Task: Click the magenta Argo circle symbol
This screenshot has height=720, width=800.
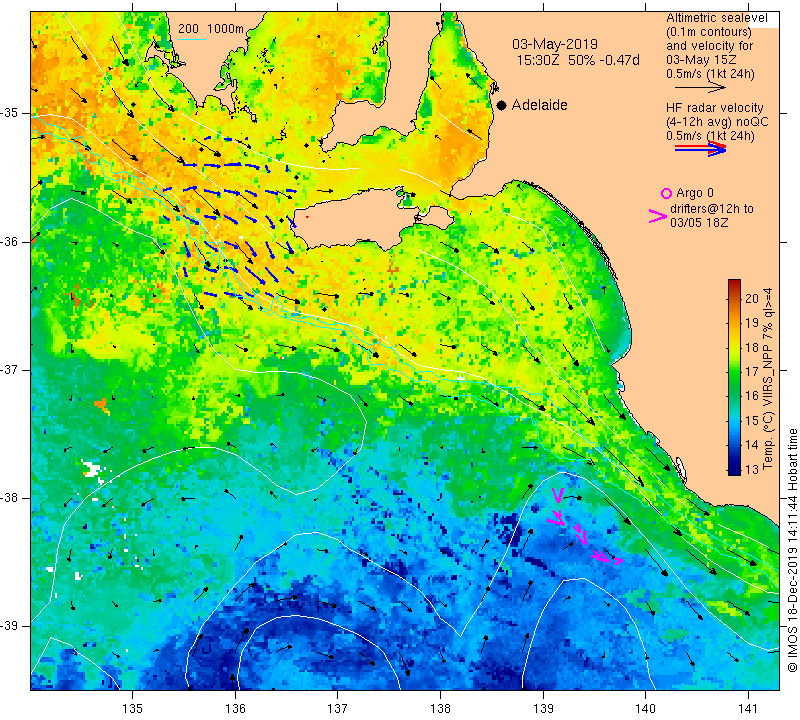Action: pos(666,193)
